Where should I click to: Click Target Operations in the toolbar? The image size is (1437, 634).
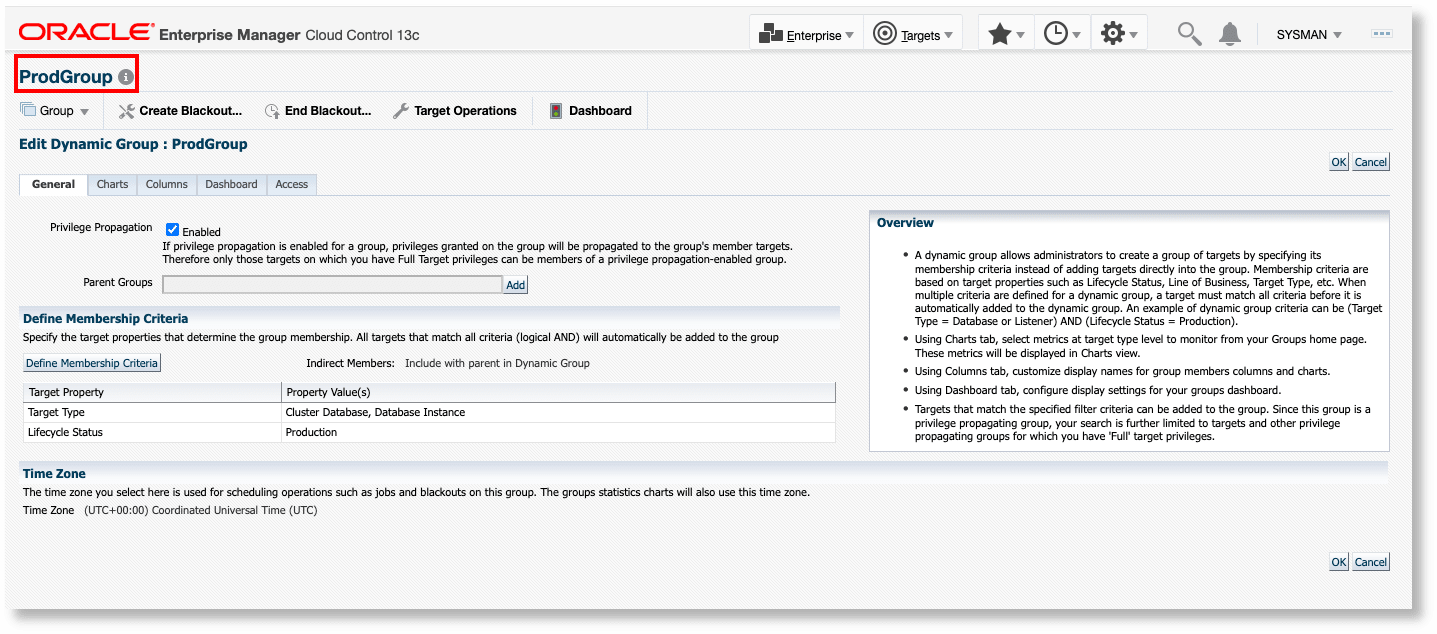pos(465,110)
